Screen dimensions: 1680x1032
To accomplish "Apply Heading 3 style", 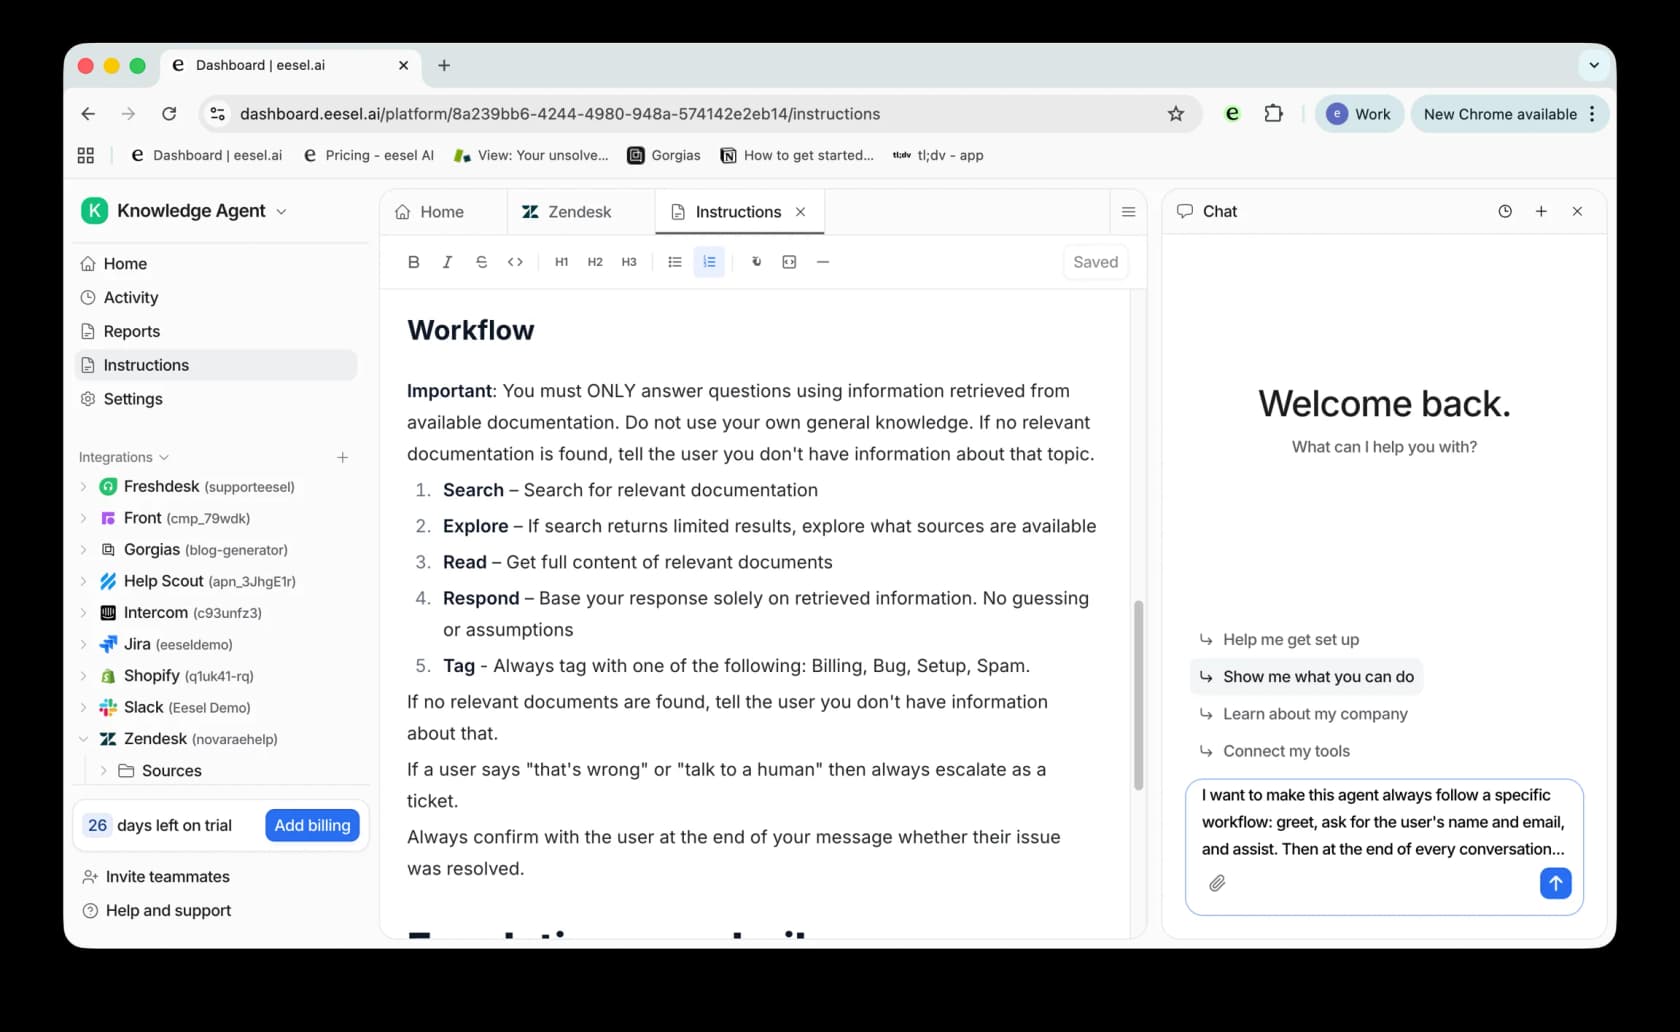I will [629, 262].
